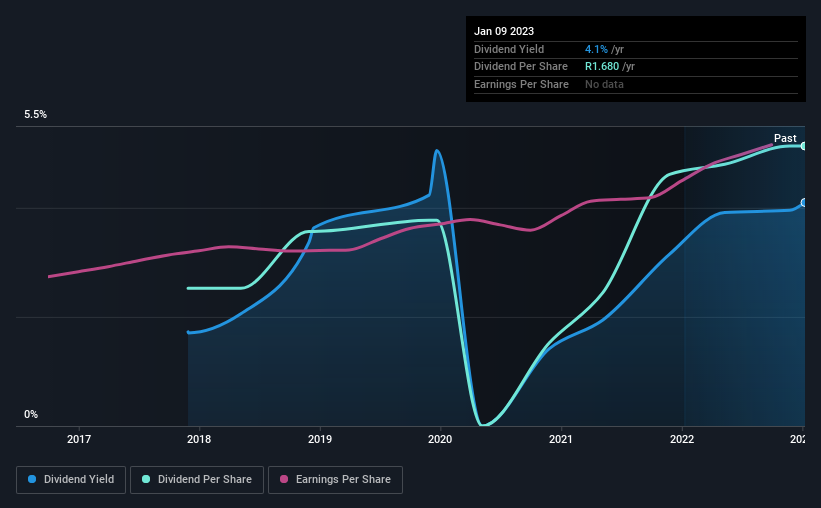This screenshot has height=508, width=821.
Task: Click the Dividend Per Share tooltip row label
Action: click(521, 67)
